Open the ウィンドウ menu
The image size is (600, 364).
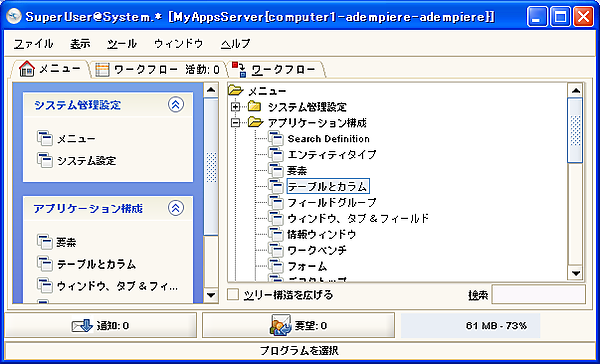coord(178,44)
